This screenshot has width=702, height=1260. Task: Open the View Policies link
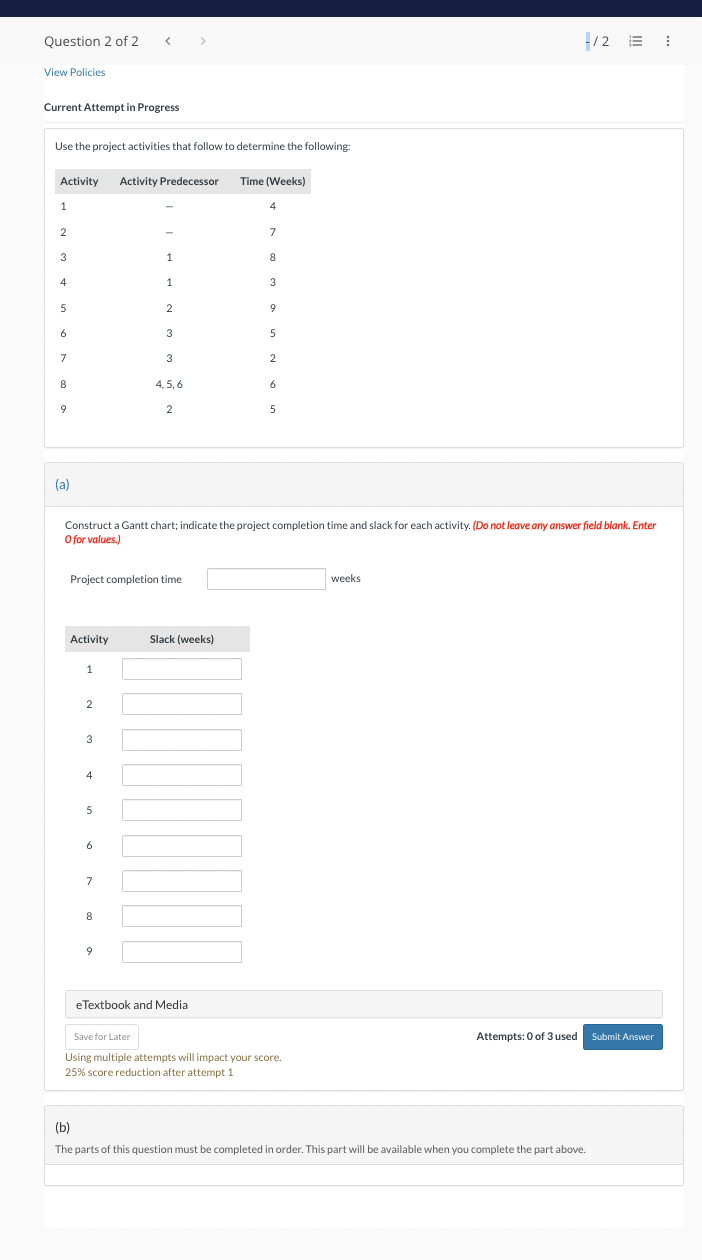coord(74,71)
